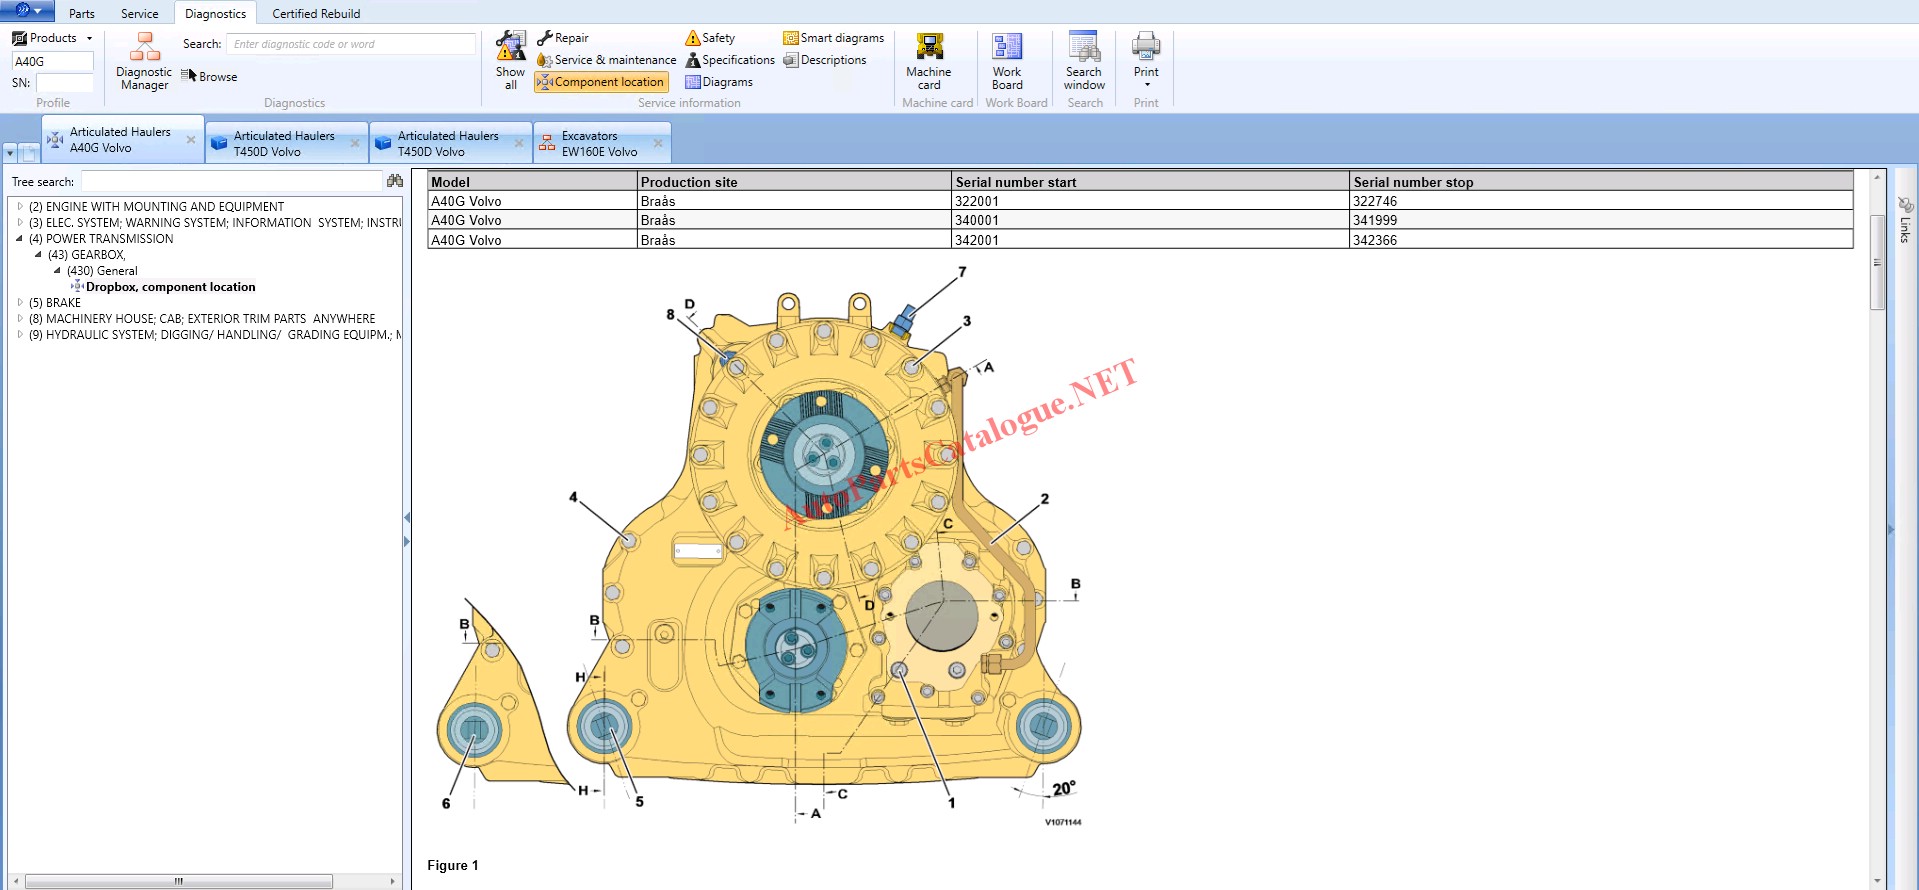
Task: Select Dropbox, component location tree item
Action: (170, 287)
